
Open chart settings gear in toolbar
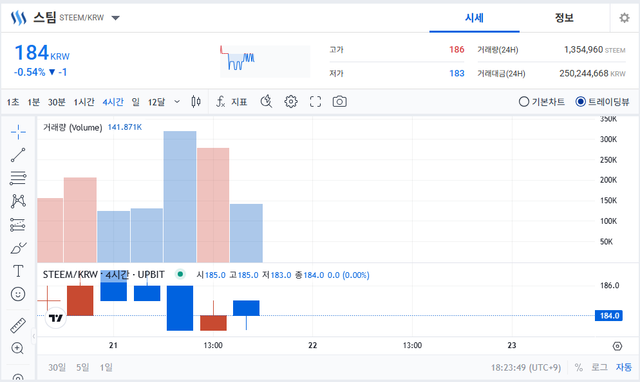tap(291, 102)
